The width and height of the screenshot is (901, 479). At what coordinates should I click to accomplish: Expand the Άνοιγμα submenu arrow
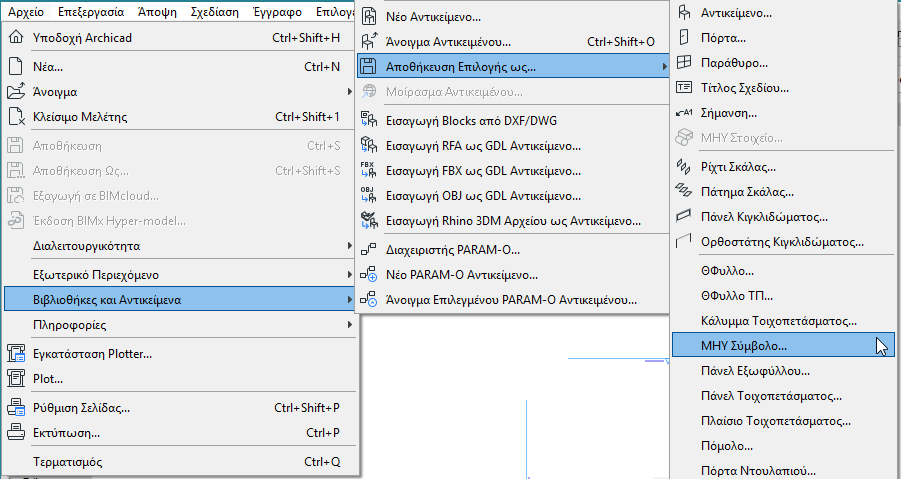point(349,91)
